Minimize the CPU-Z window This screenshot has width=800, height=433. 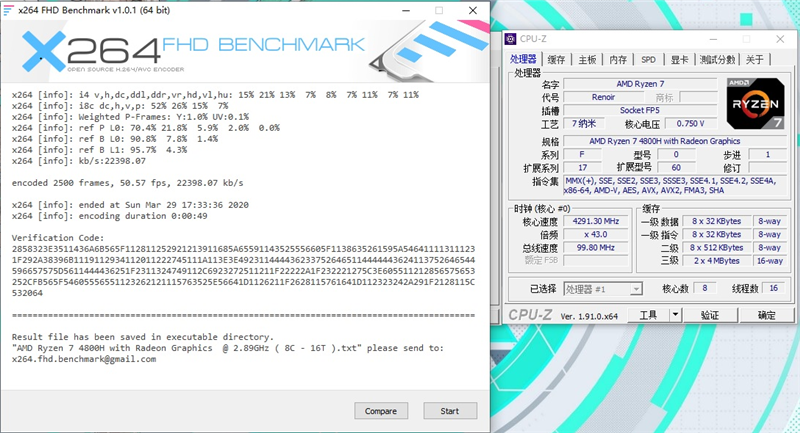coord(713,39)
